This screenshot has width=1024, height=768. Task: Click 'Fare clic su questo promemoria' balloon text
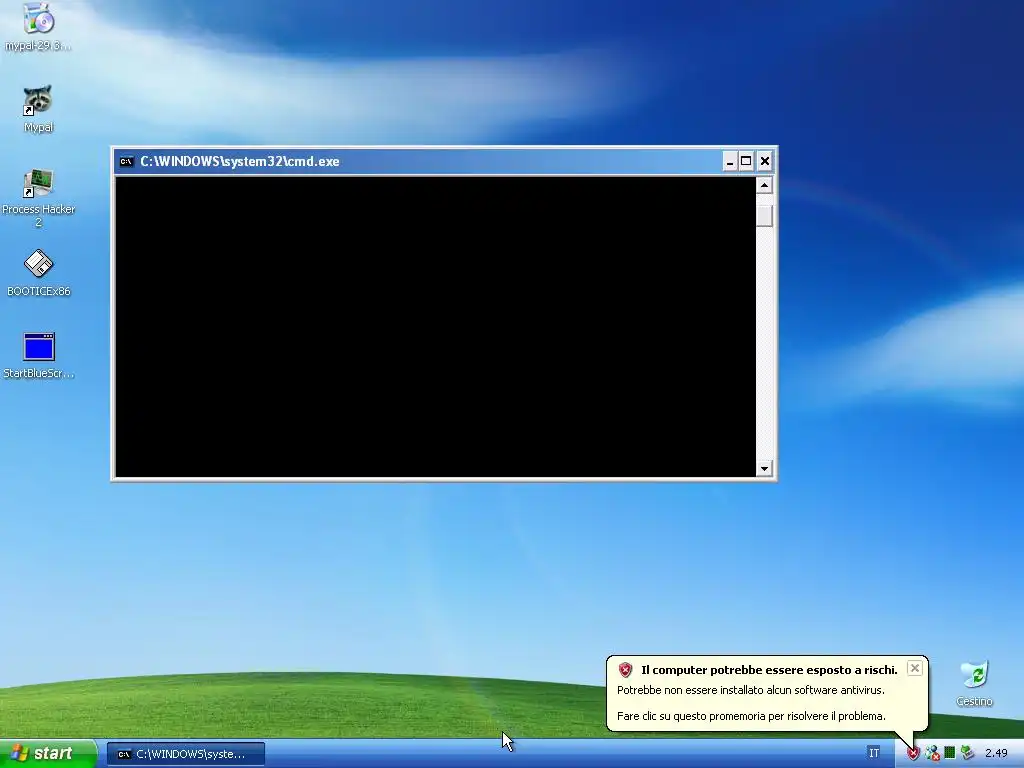[751, 716]
